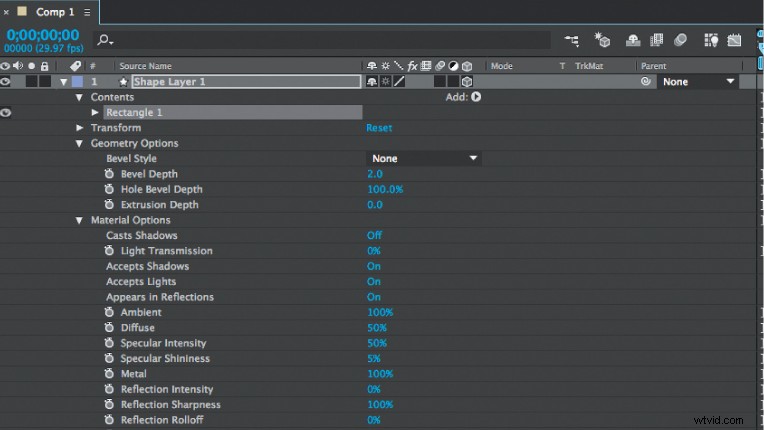
Task: Enable the Frame Blending icon
Action: (657, 40)
